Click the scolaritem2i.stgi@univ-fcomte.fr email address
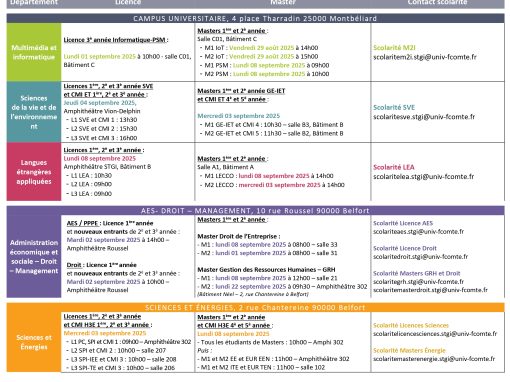The image size is (510, 382). (x=425, y=57)
